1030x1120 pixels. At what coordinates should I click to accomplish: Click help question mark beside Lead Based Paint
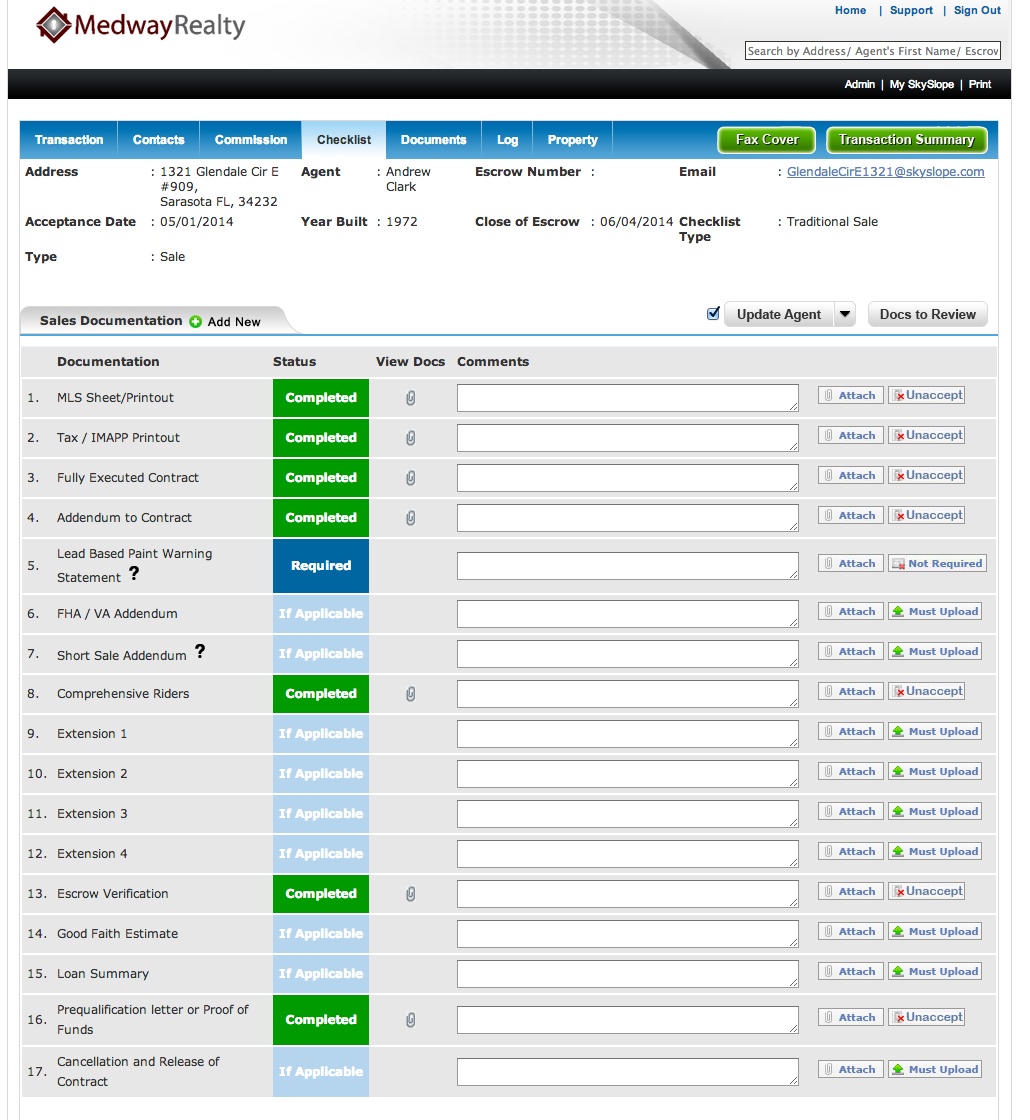click(134, 574)
